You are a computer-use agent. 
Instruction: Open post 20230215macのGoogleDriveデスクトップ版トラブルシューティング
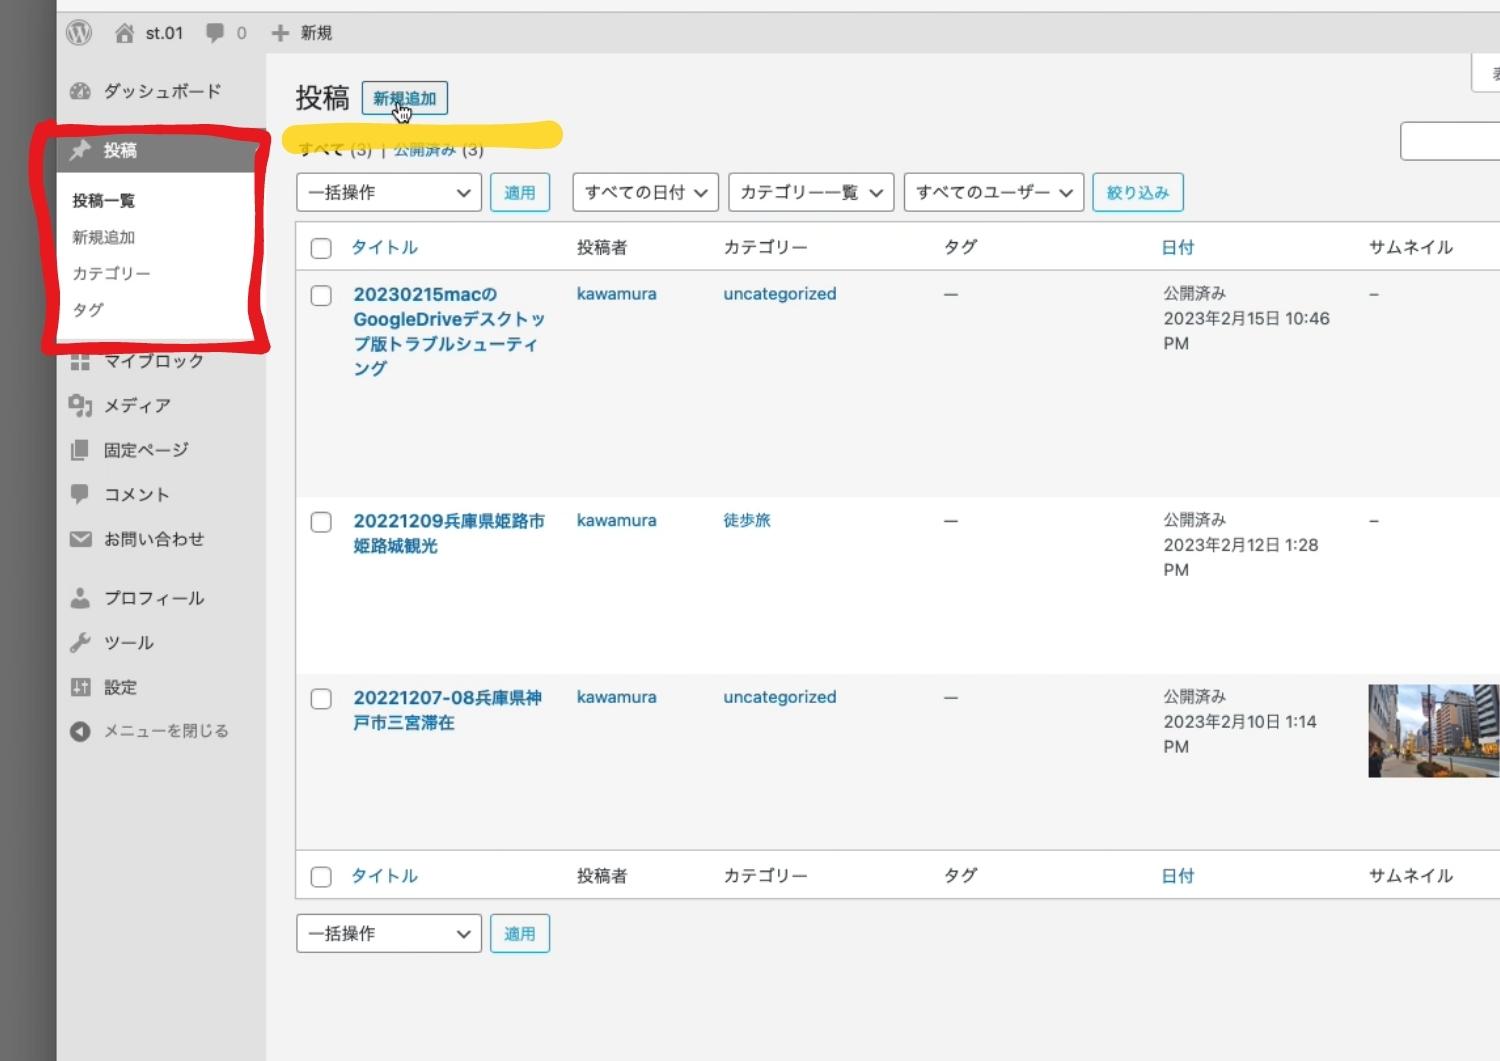click(449, 331)
